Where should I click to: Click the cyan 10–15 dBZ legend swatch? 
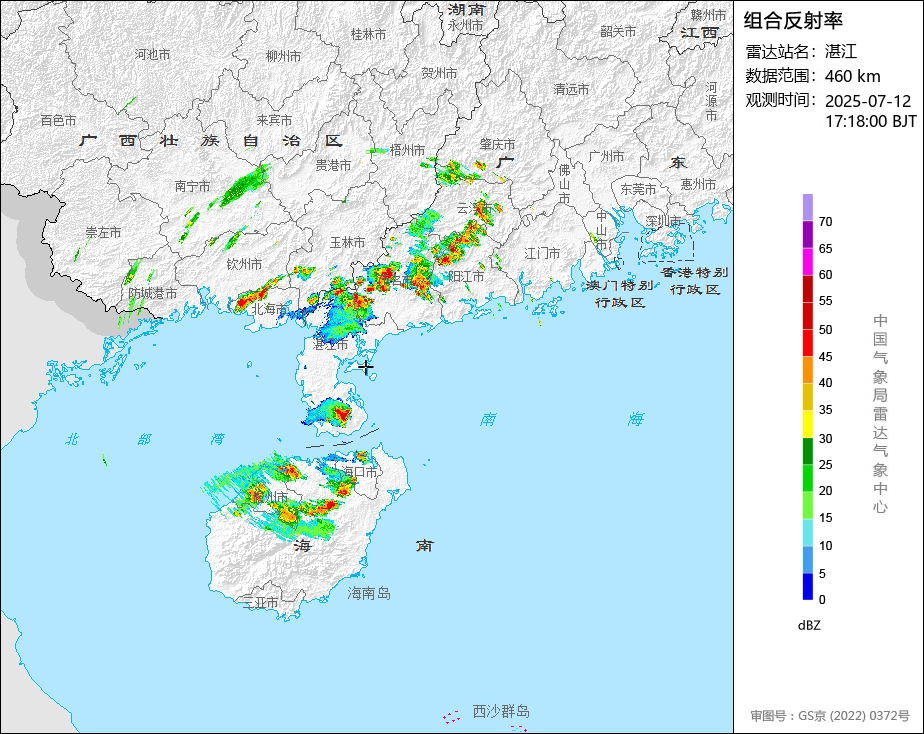point(807,533)
